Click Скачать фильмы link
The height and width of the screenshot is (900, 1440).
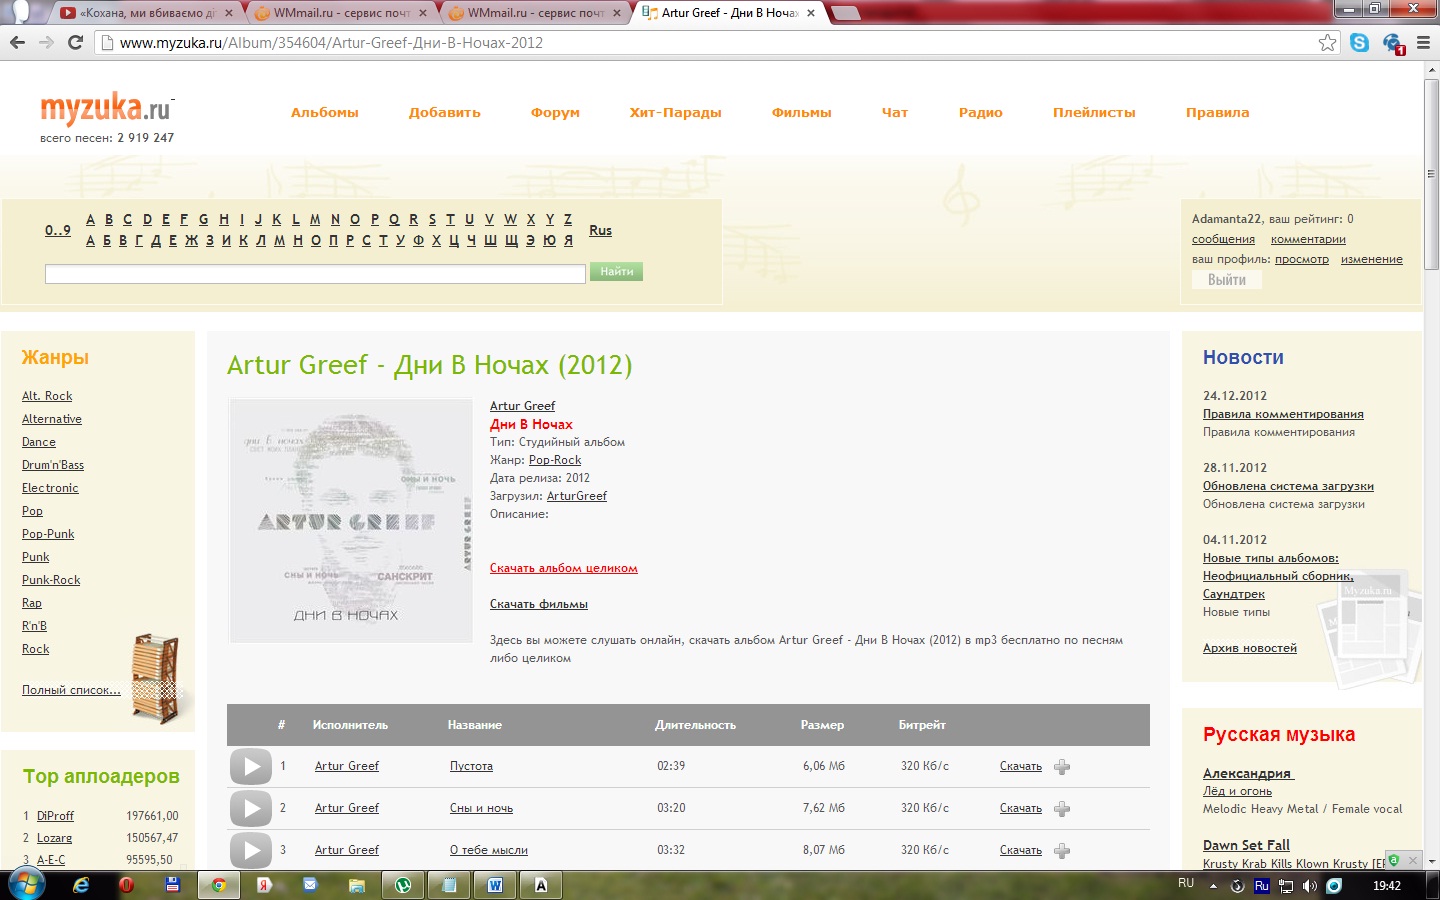click(x=539, y=604)
